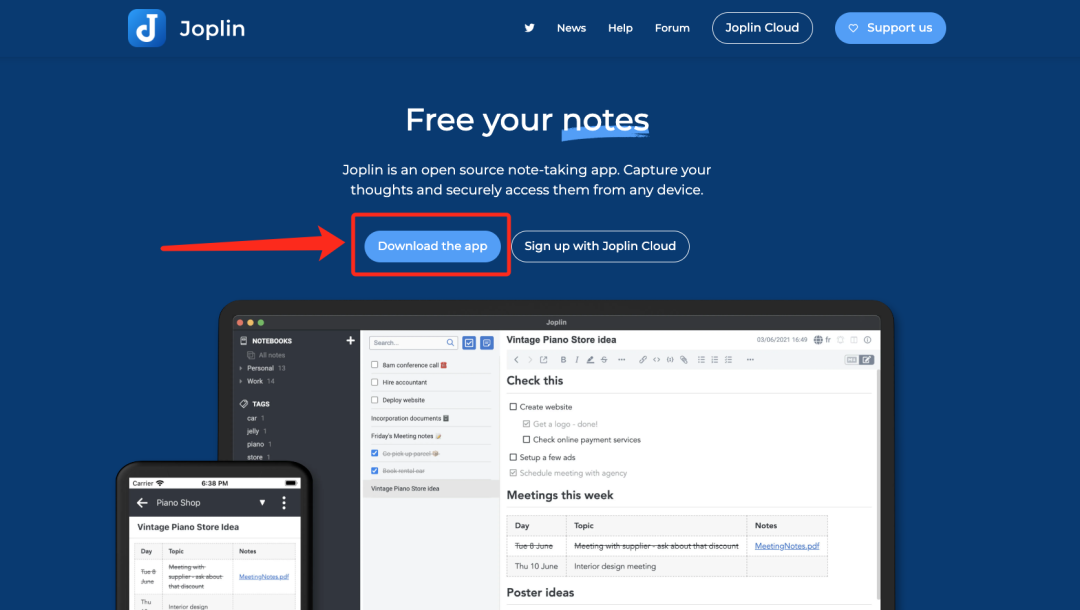This screenshot has width=1080, height=610.
Task: Insert a checkbox list
Action: (x=729, y=359)
